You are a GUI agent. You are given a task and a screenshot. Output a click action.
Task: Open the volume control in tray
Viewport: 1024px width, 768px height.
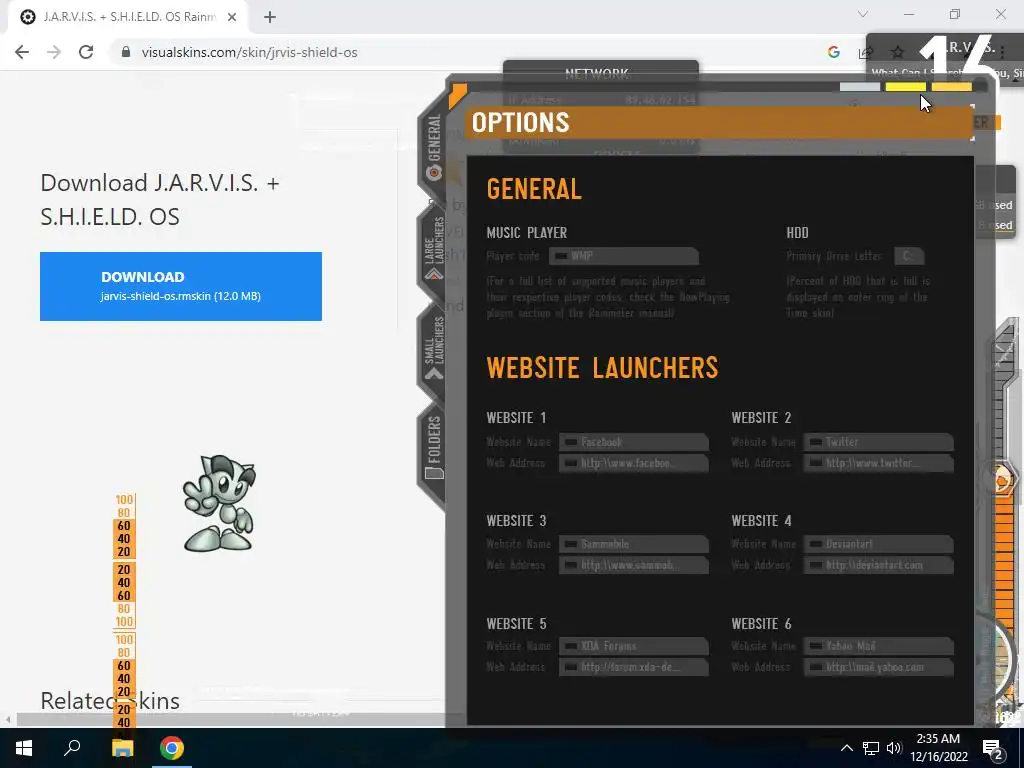(x=894, y=748)
